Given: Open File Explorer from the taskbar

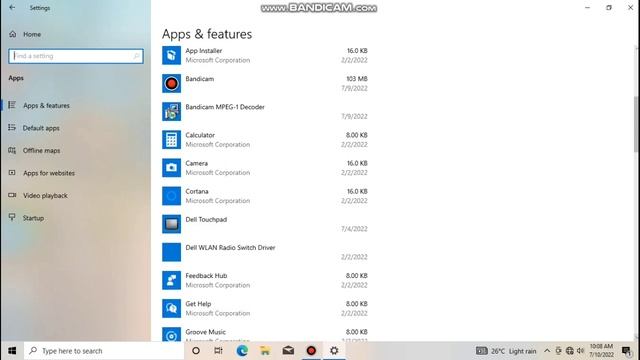Looking at the screenshot, I should tap(265, 351).
